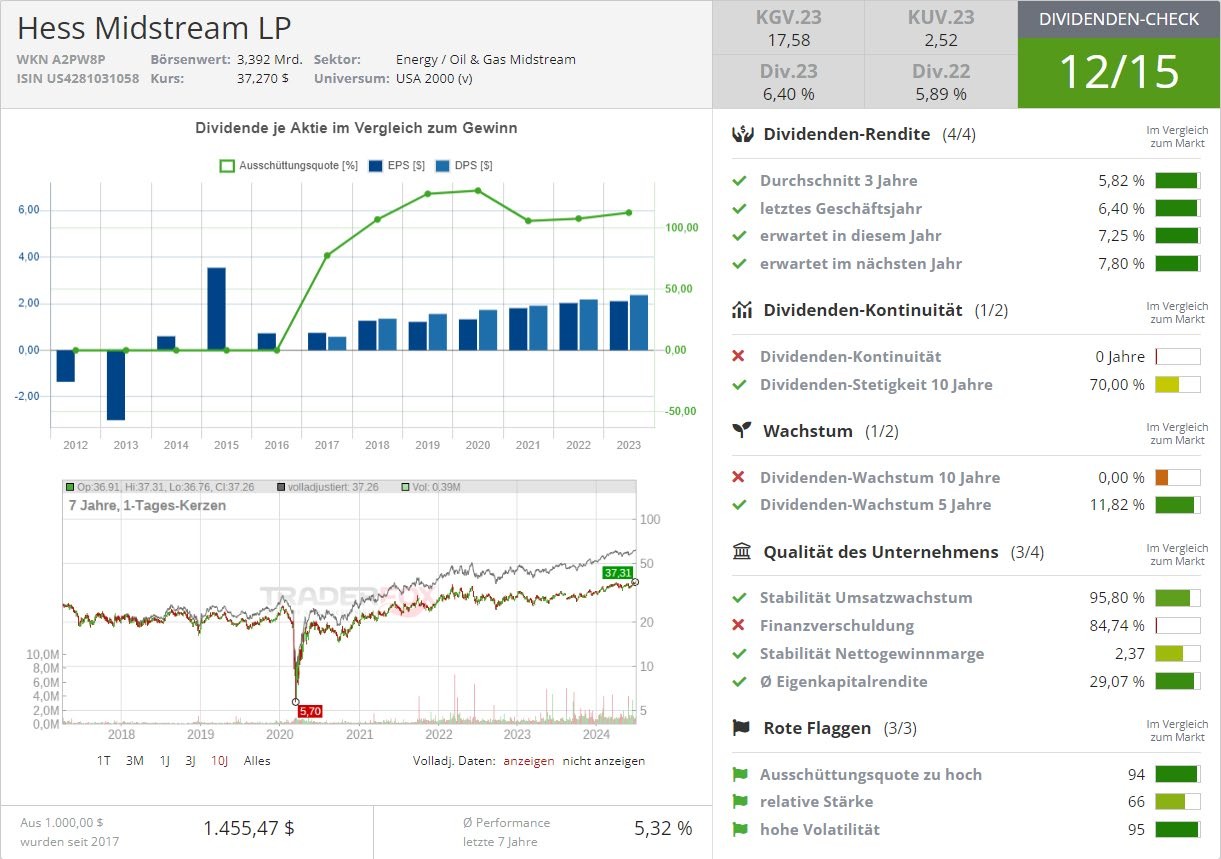Screen dimensions: 1221x859
Task: Select the Alles chart timeframe
Action: 257,761
